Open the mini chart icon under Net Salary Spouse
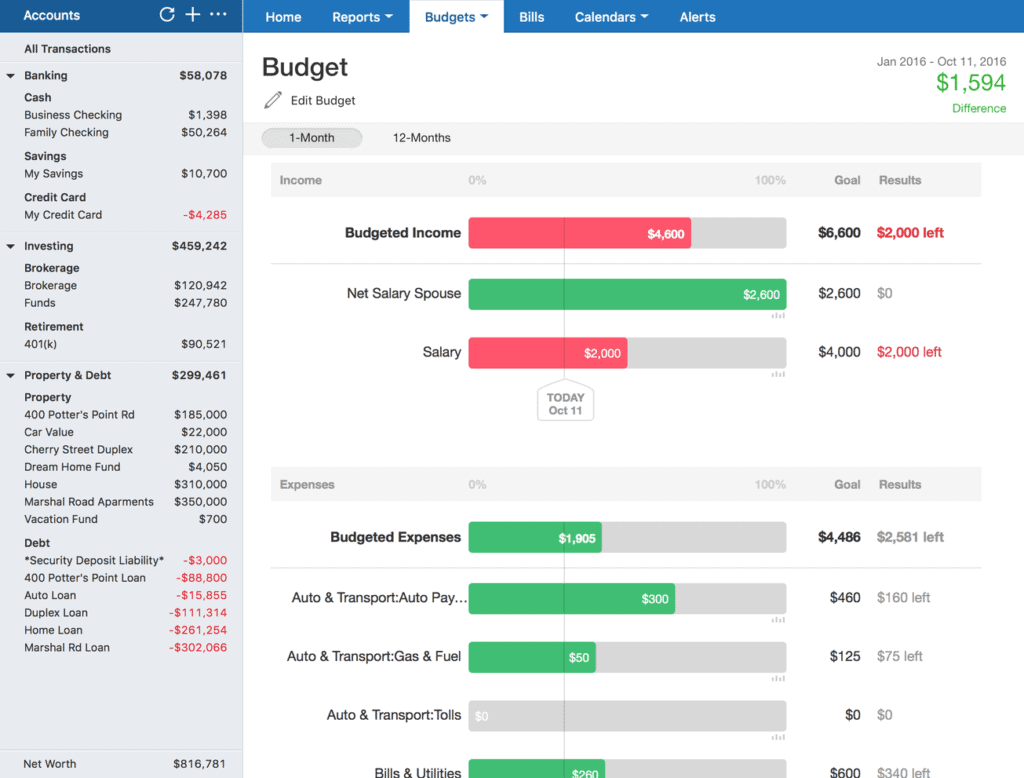1024x778 pixels. coord(778,314)
